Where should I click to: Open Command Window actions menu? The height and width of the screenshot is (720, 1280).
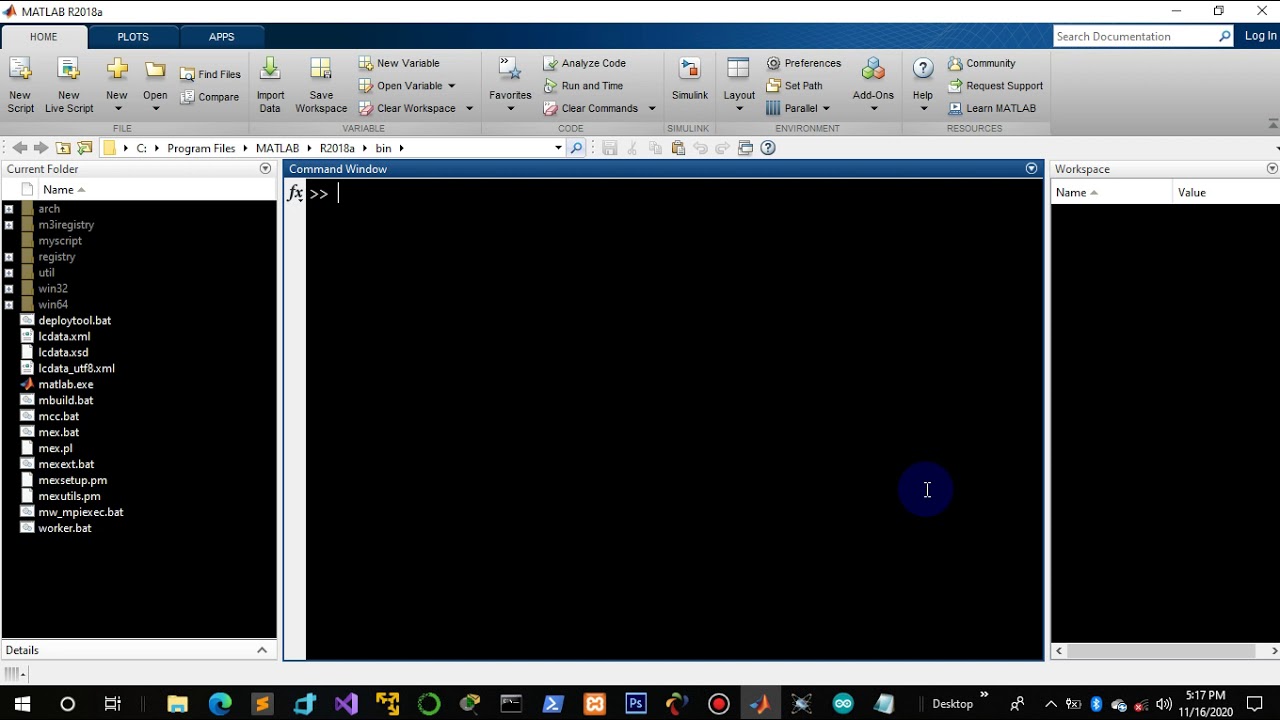pyautogui.click(x=1031, y=169)
